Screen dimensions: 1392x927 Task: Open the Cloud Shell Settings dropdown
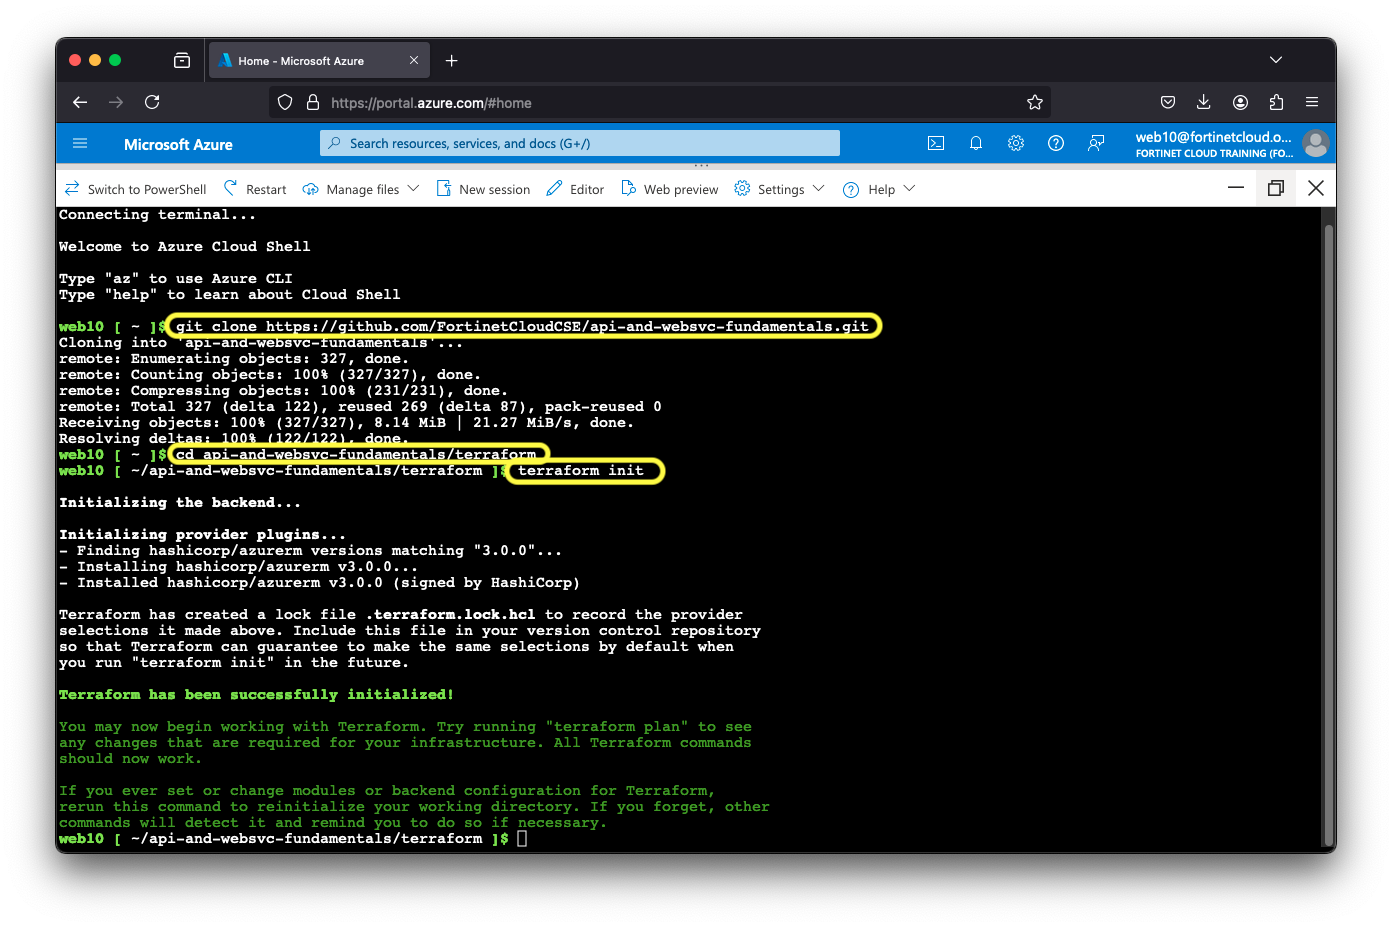tap(779, 189)
